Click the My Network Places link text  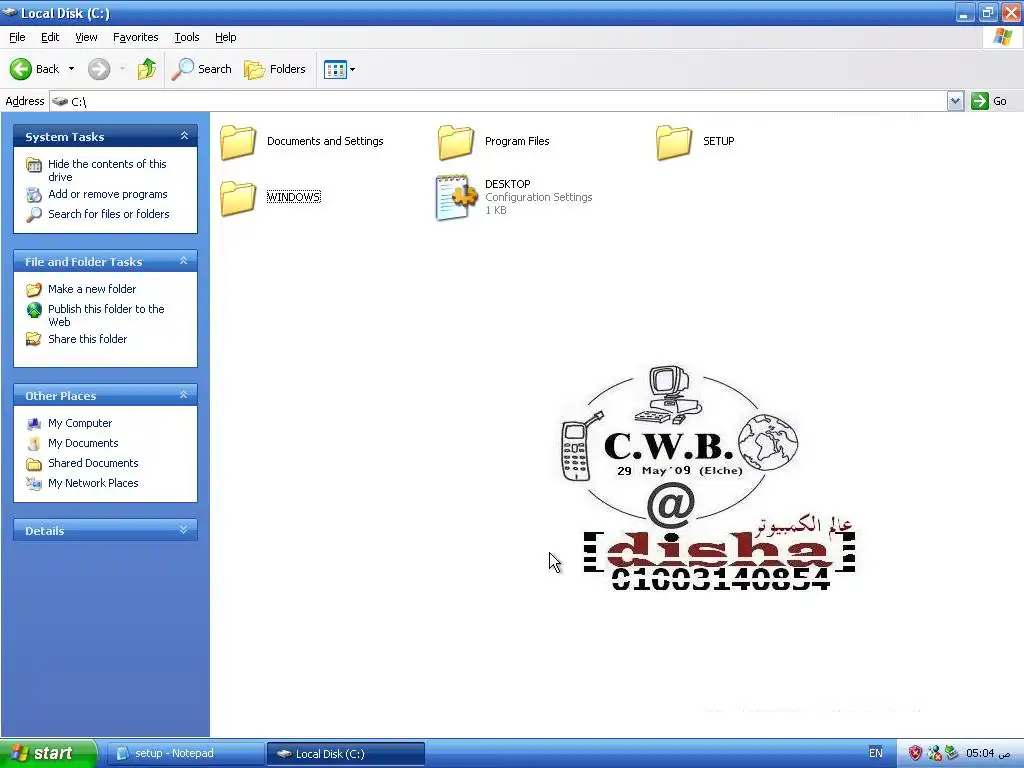(x=93, y=483)
